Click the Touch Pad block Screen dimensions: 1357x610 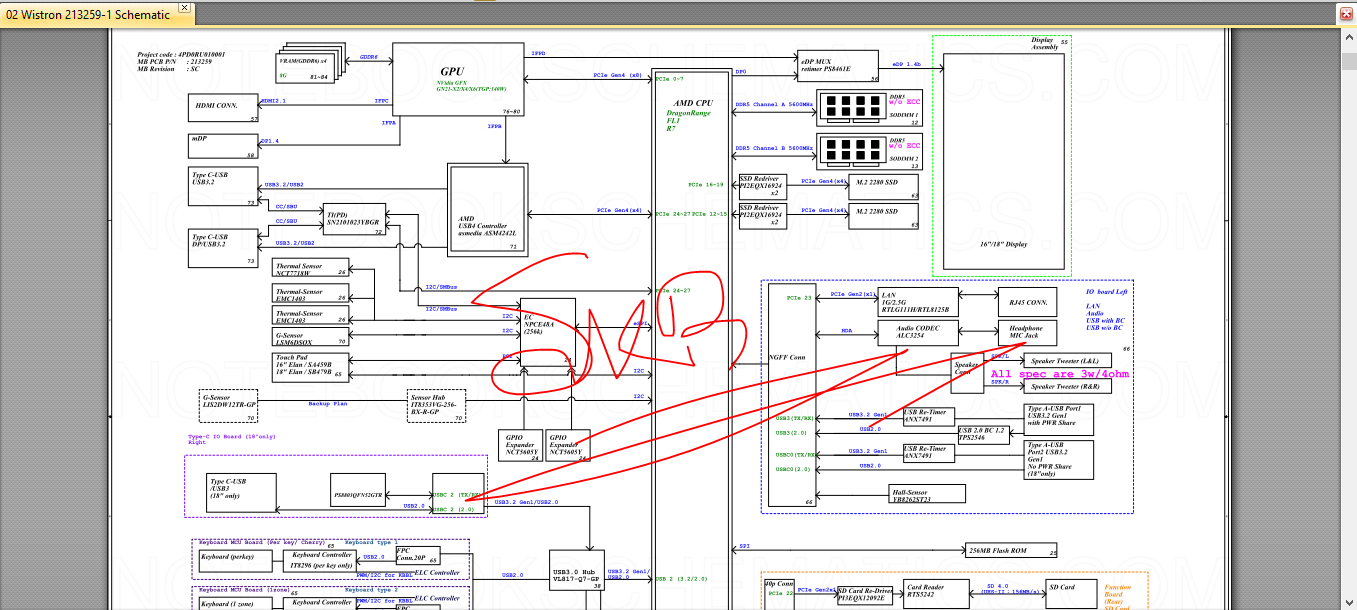pos(310,366)
